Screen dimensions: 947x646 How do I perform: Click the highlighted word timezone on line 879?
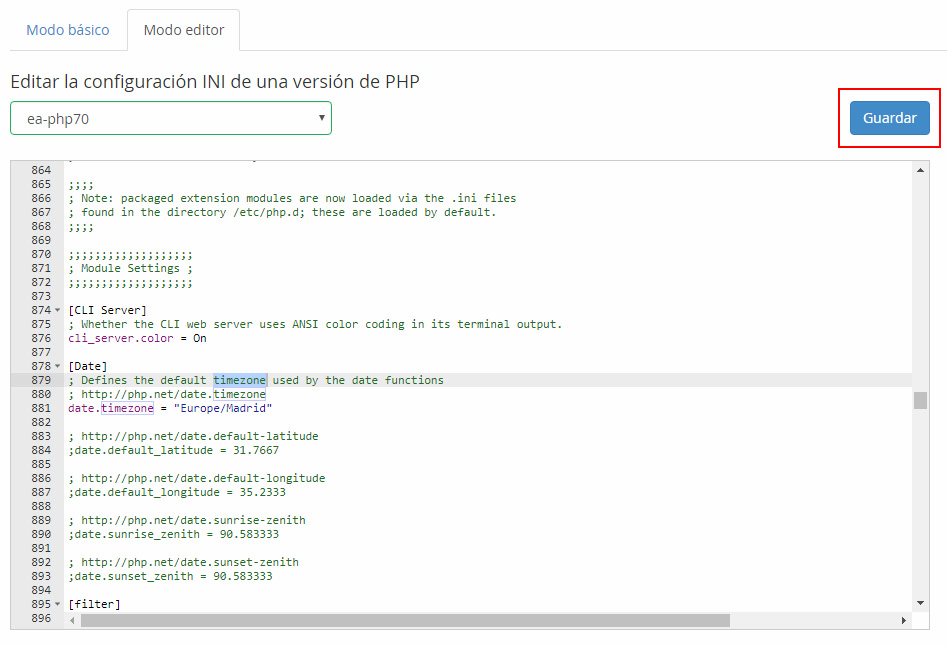coord(240,381)
